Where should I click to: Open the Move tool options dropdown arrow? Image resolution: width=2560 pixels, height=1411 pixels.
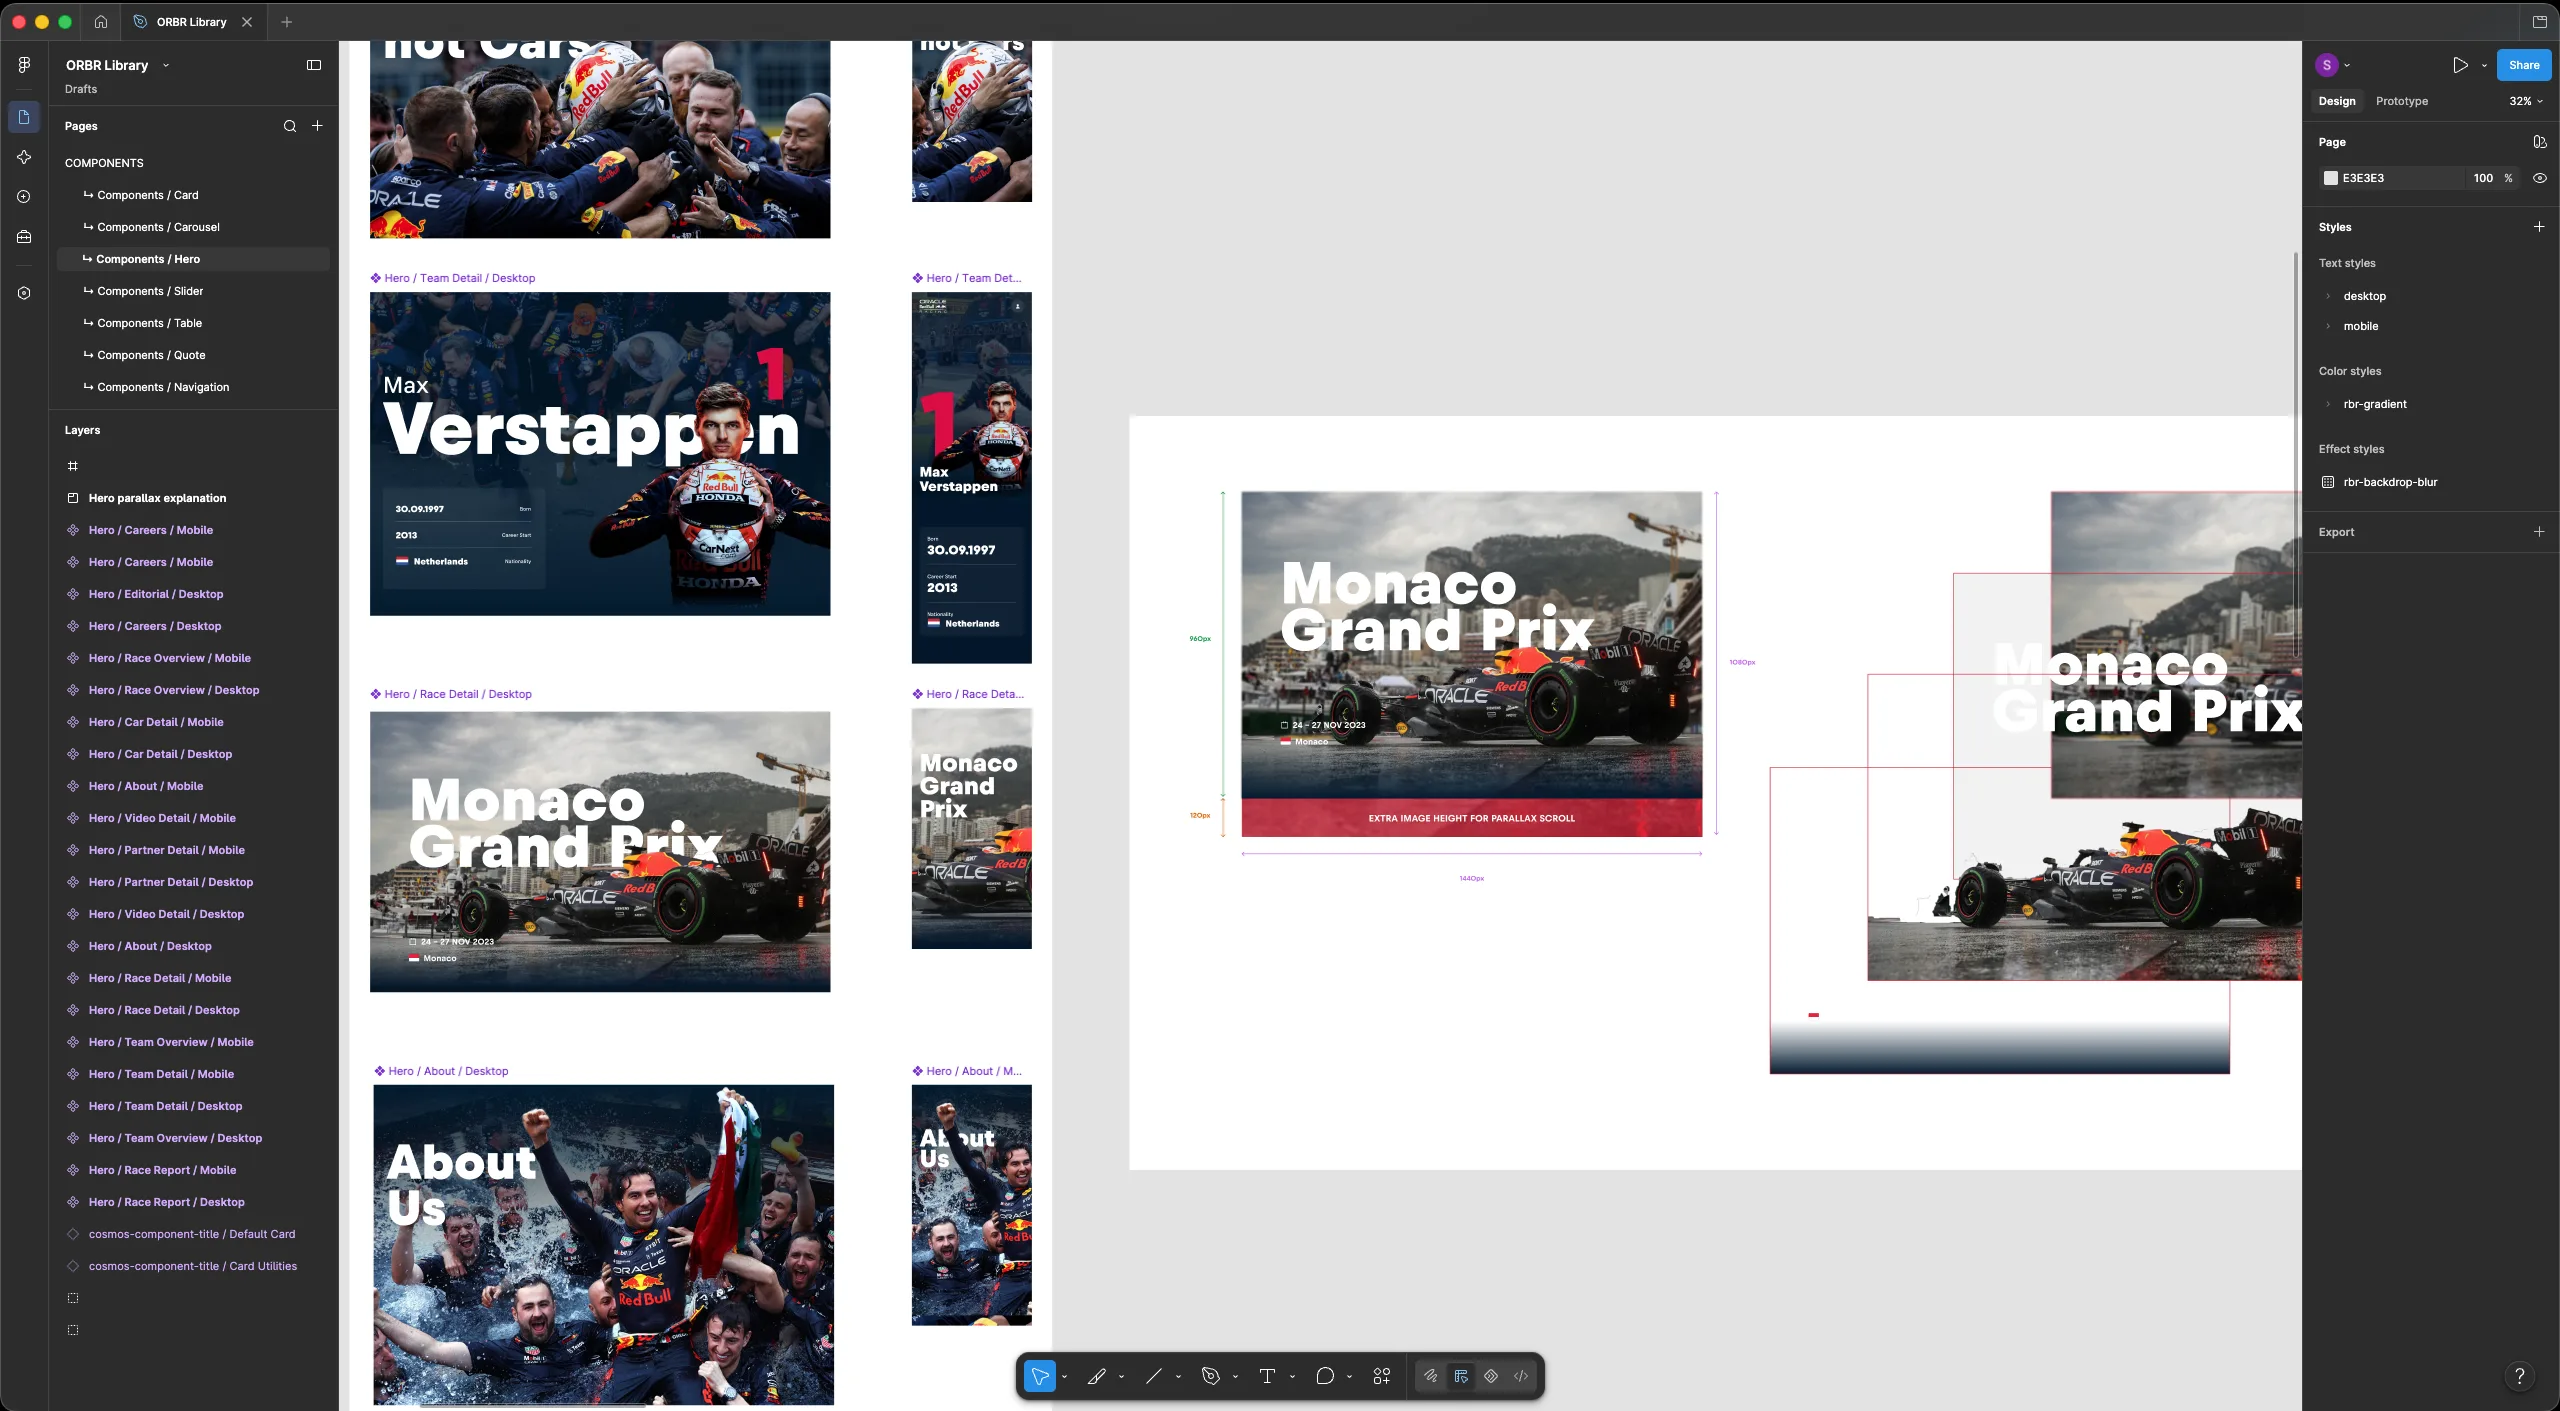(x=1064, y=1377)
